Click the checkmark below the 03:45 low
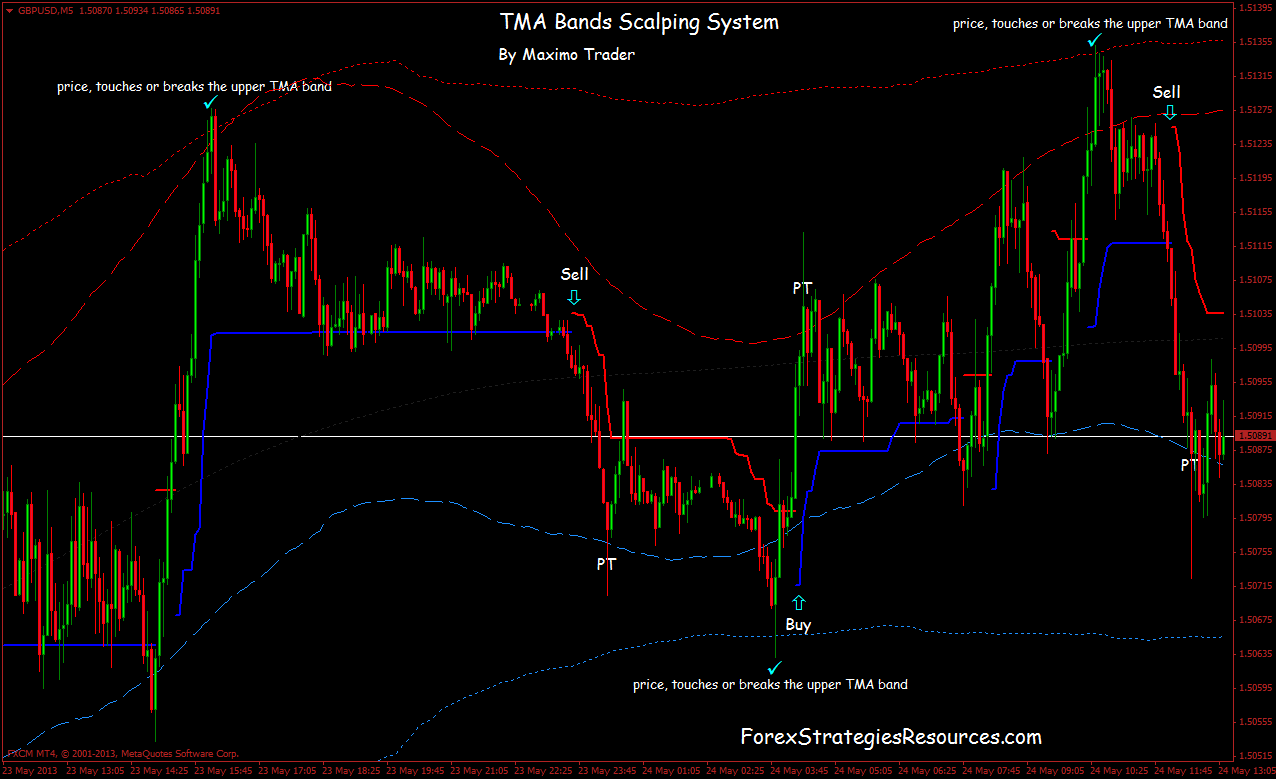Viewport: 1276px width, 779px height. (773, 667)
